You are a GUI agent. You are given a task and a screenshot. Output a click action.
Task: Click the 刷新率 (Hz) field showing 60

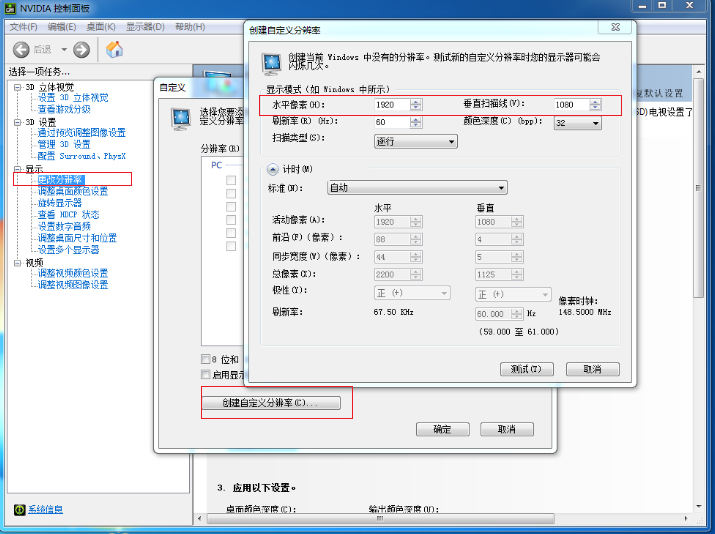392,122
